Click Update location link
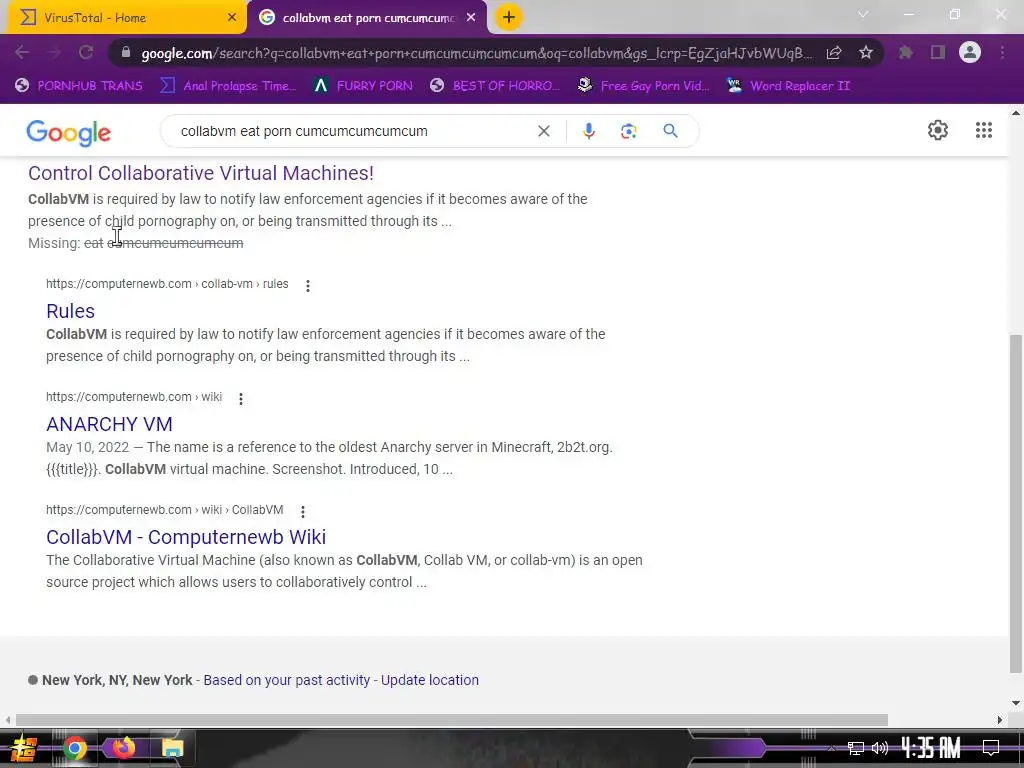Viewport: 1024px width, 768px height. tap(430, 680)
